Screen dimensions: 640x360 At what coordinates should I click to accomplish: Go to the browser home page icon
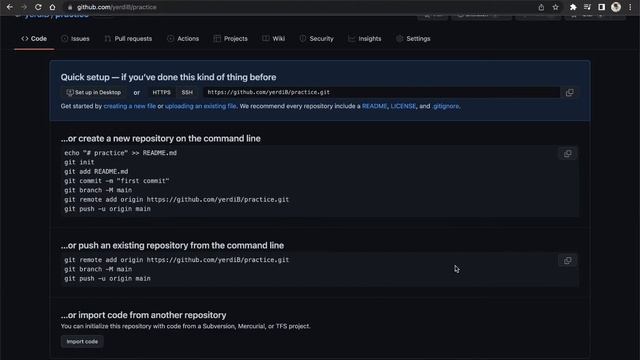(x=52, y=7)
